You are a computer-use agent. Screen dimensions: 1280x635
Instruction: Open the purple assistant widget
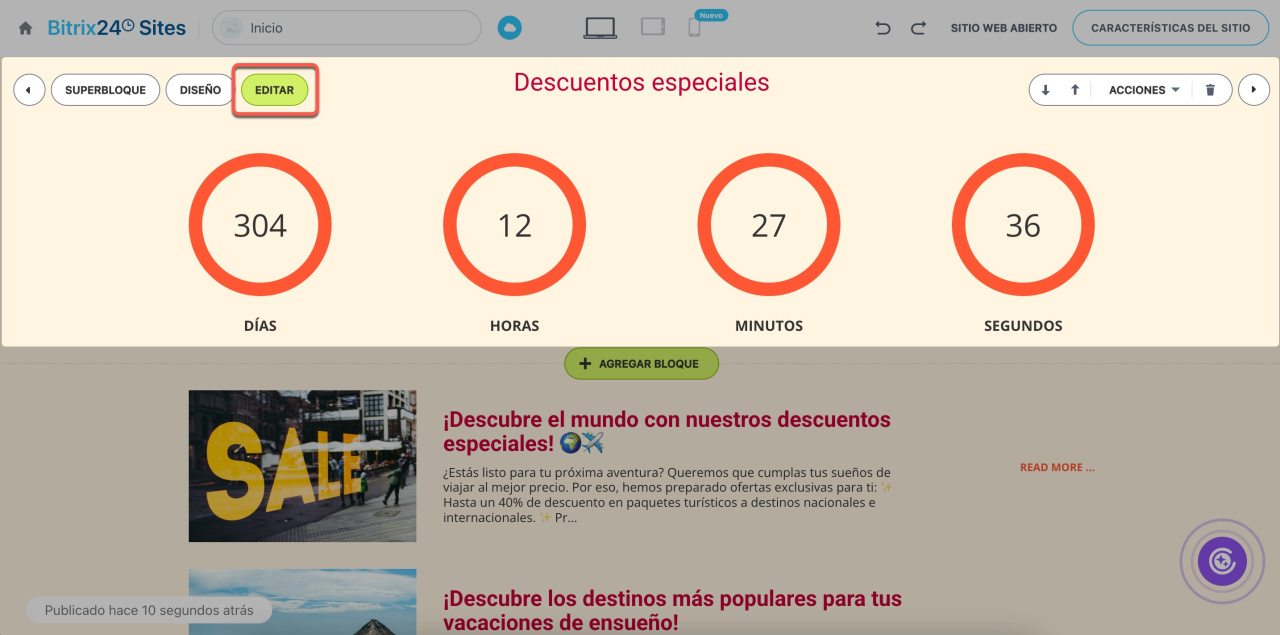coord(1222,561)
